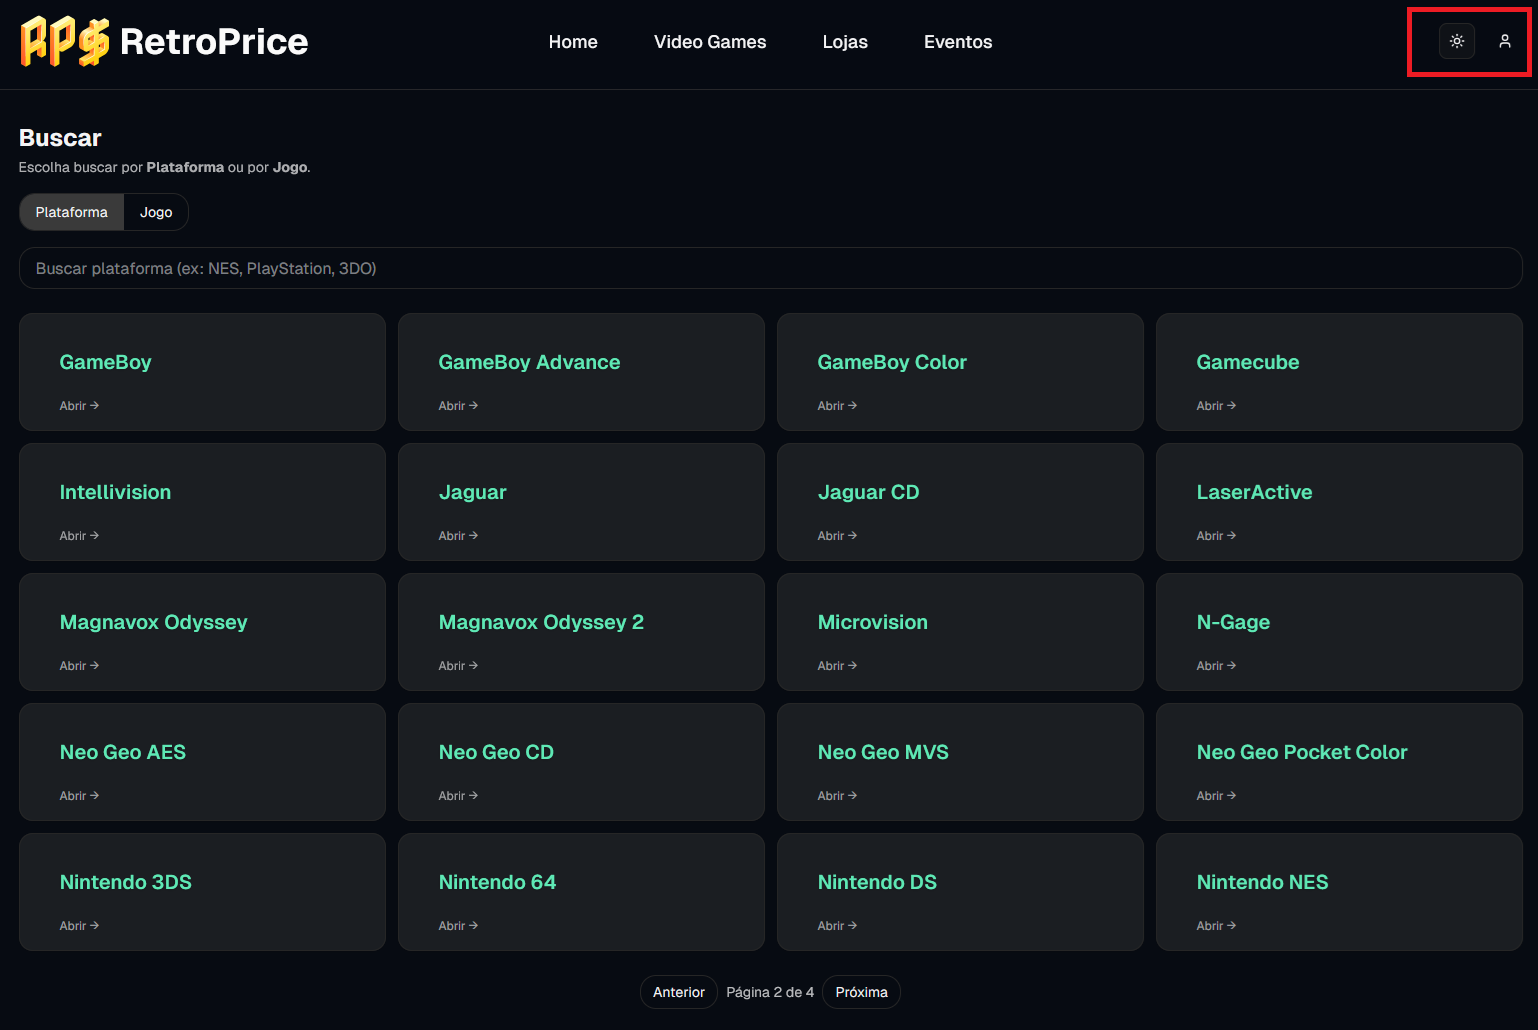The width and height of the screenshot is (1538, 1030).
Task: Select the Magnavox Odyssey 2 title
Action: (541, 622)
